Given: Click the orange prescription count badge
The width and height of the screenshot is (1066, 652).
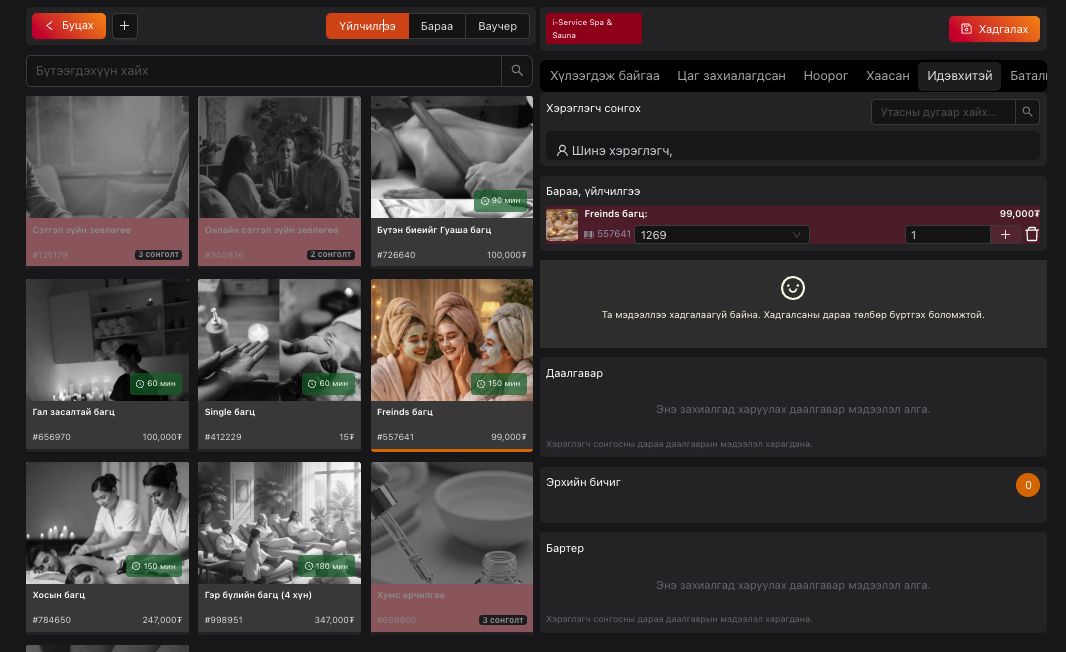Looking at the screenshot, I should [1027, 485].
